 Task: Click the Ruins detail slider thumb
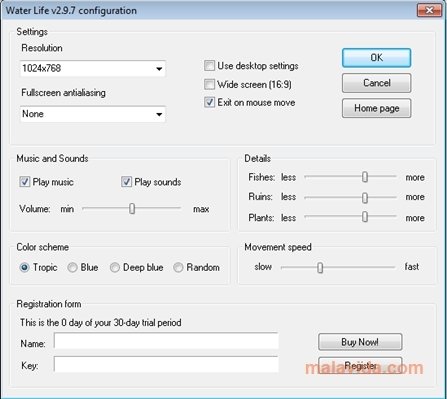365,197
